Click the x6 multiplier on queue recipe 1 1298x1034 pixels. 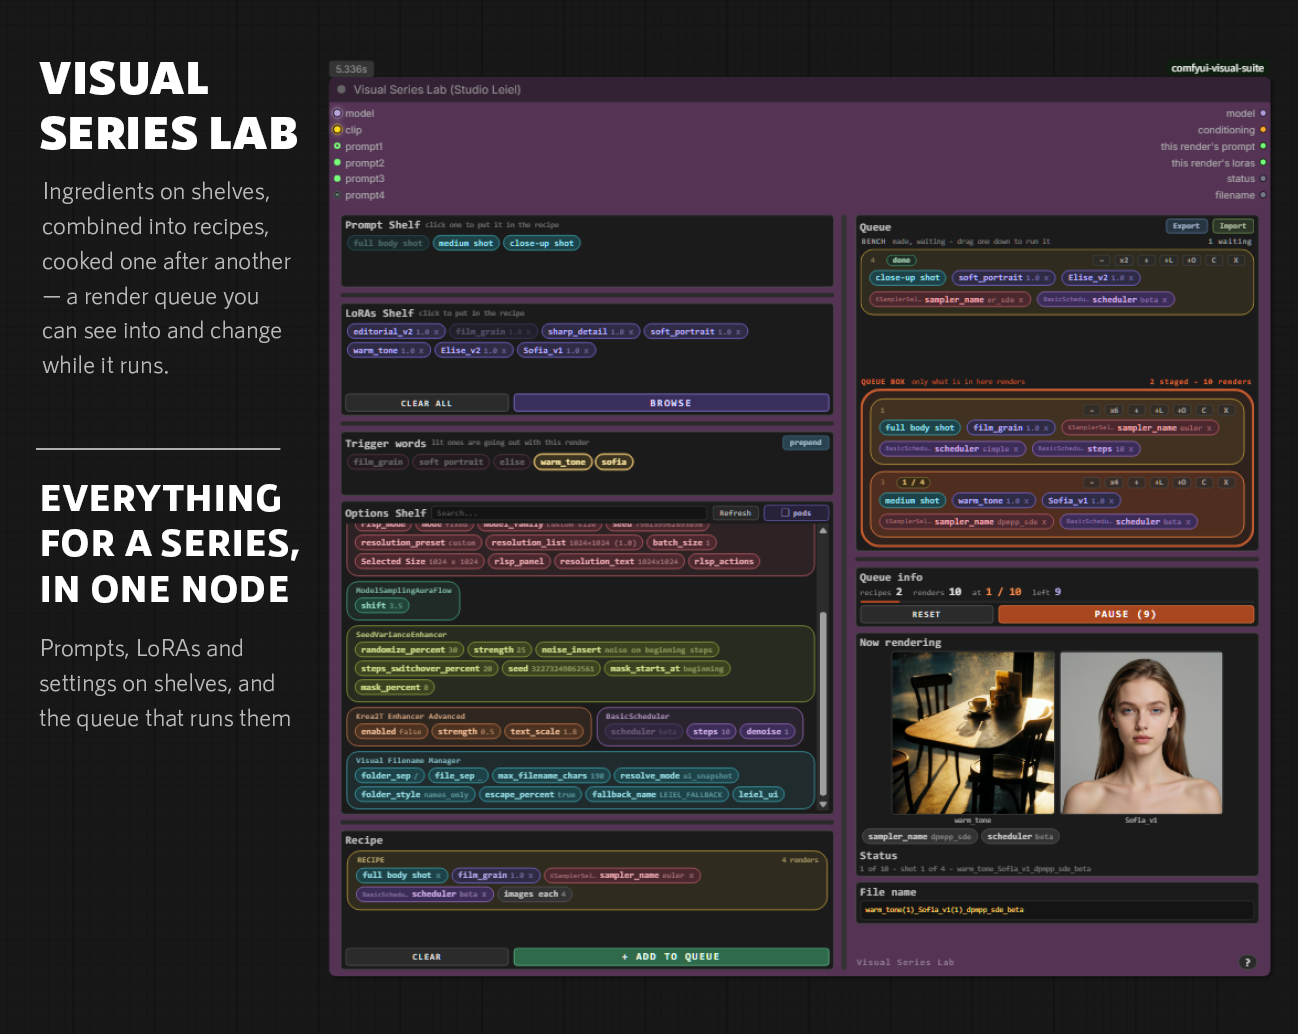(1114, 410)
